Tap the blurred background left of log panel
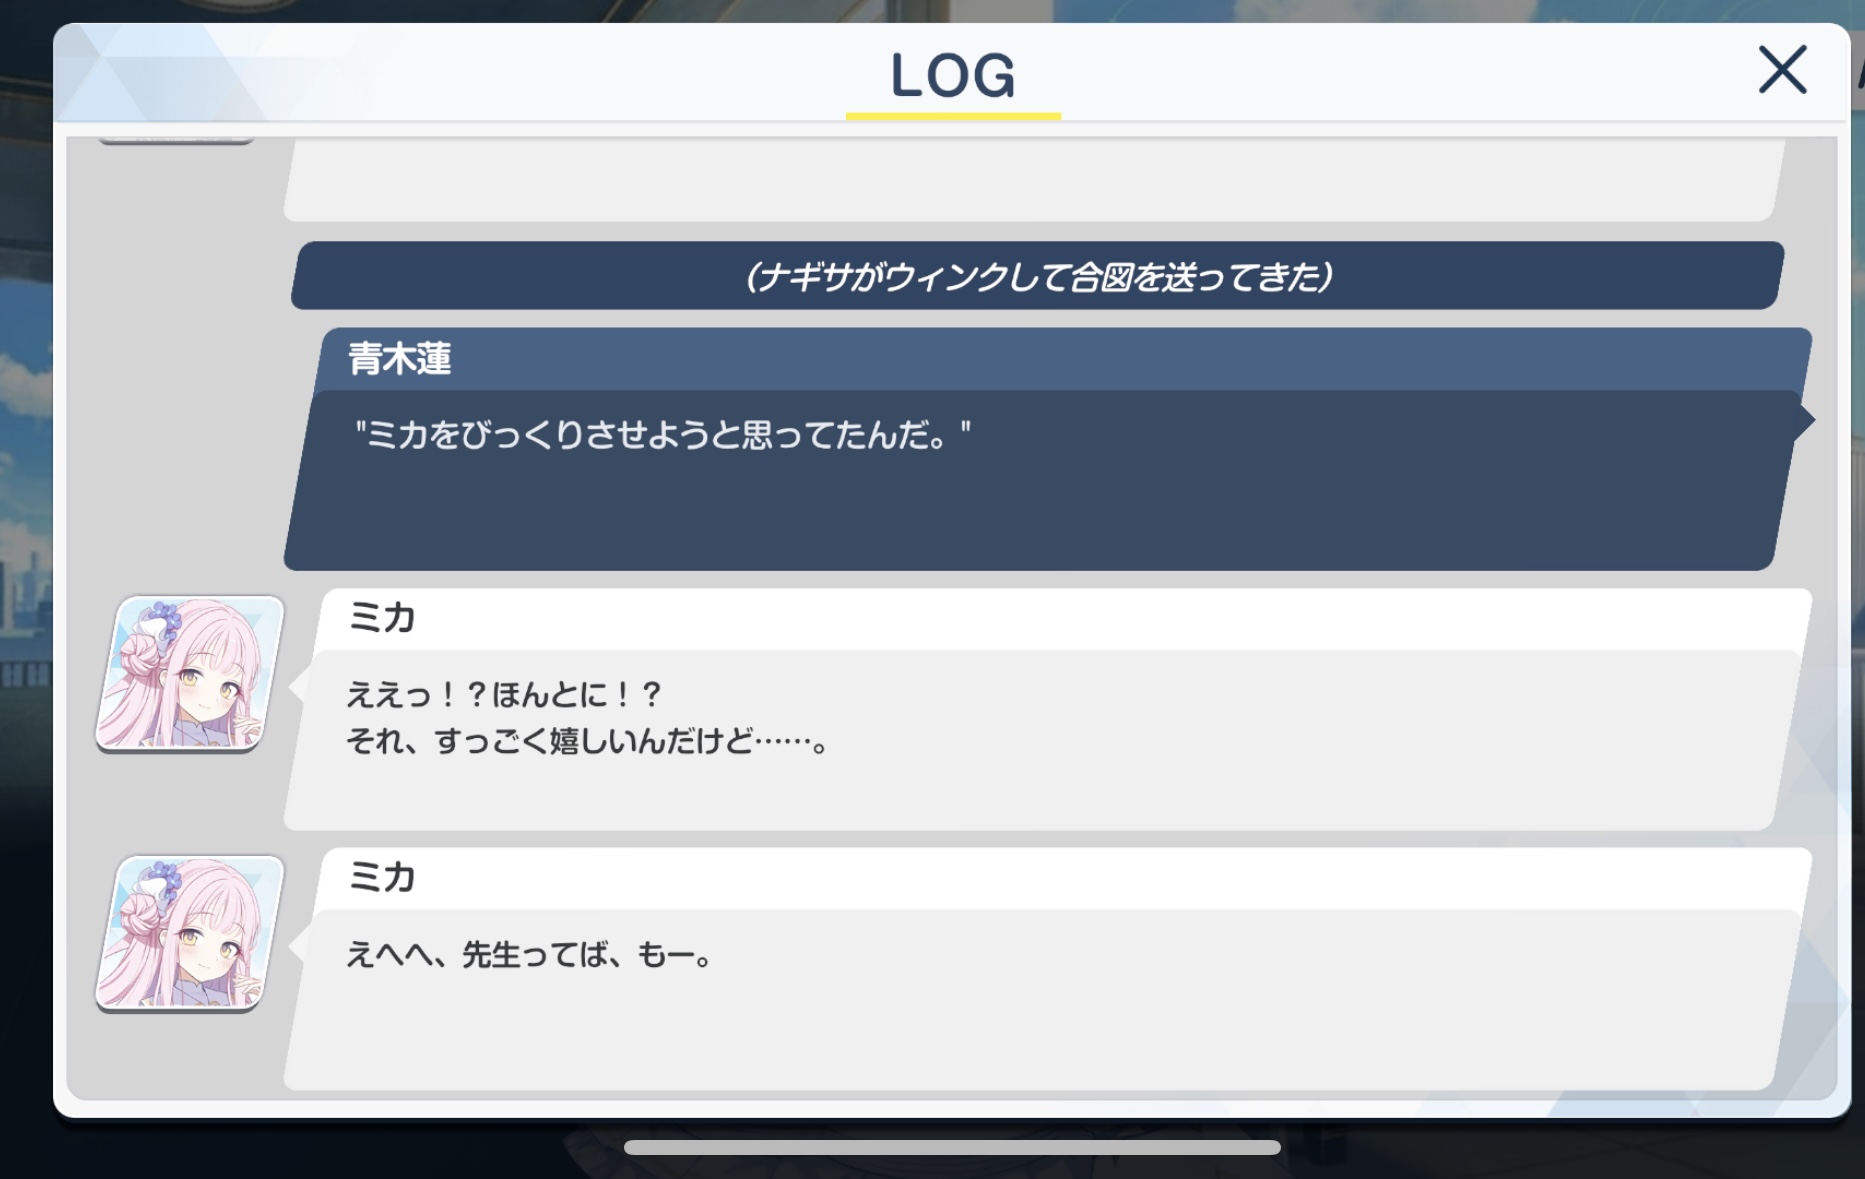Screen dimensions: 1865x1179 coord(25,600)
